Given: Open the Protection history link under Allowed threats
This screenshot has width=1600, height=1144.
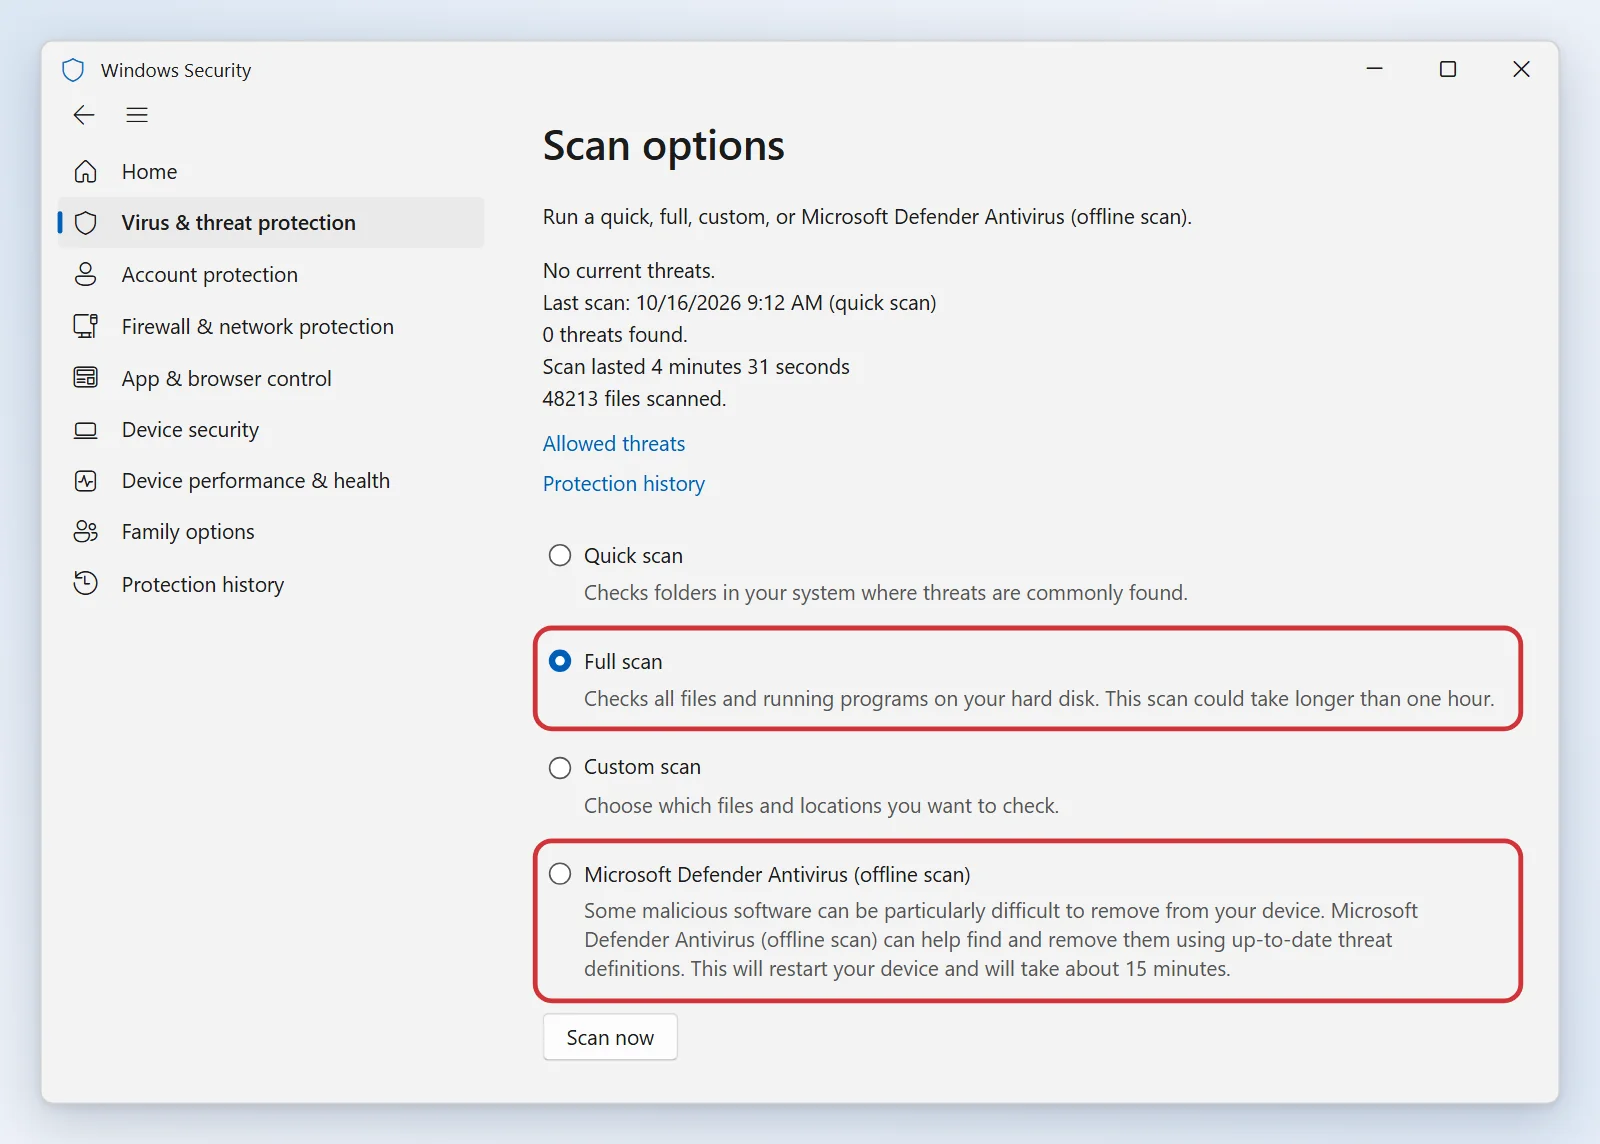Looking at the screenshot, I should [624, 484].
